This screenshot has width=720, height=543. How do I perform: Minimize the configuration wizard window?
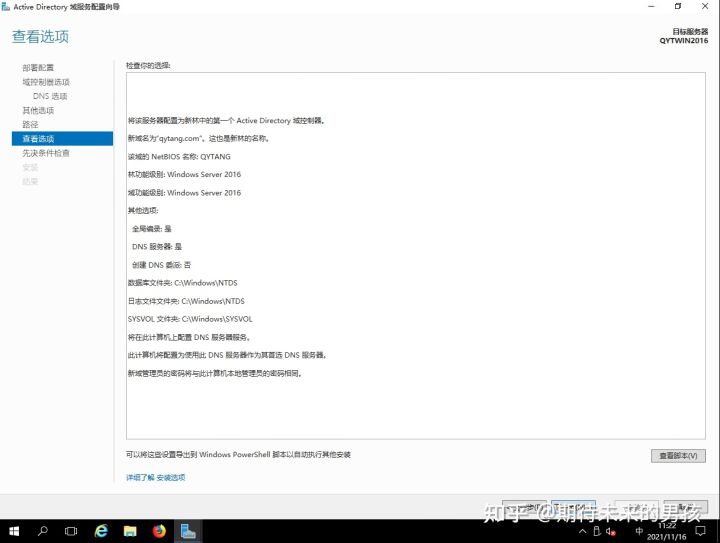[651, 6]
